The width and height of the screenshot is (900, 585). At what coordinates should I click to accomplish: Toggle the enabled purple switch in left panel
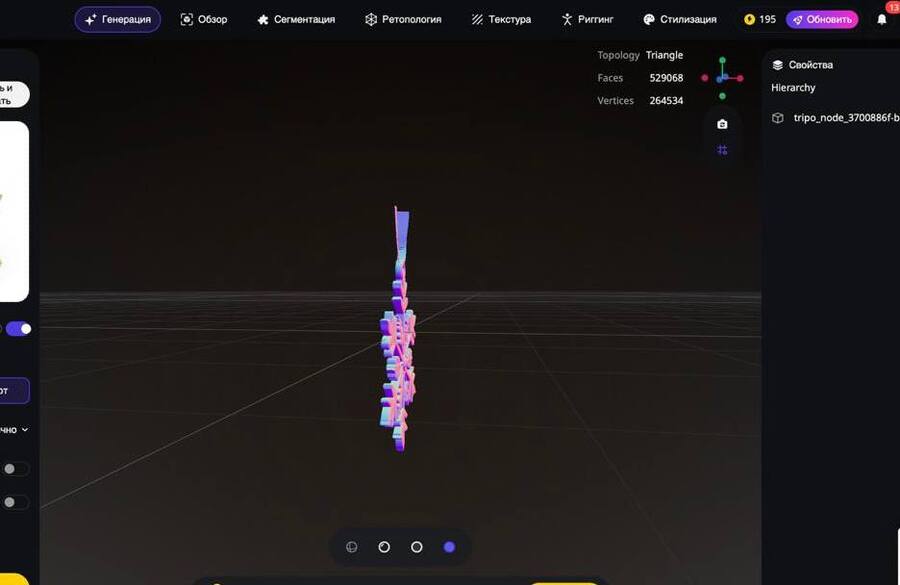pyautogui.click(x=18, y=329)
